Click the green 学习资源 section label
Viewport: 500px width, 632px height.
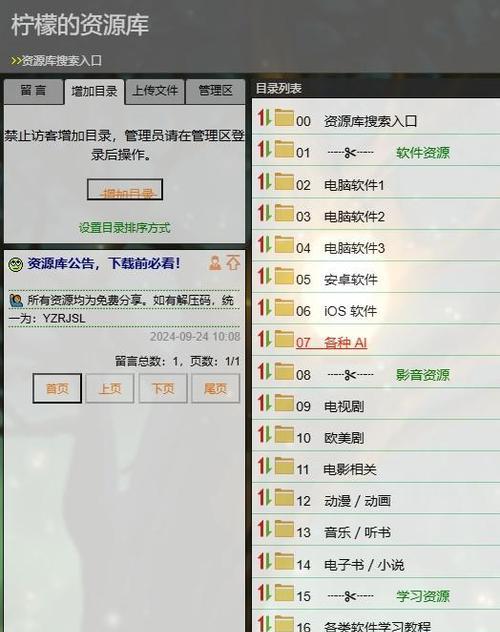coord(423,596)
